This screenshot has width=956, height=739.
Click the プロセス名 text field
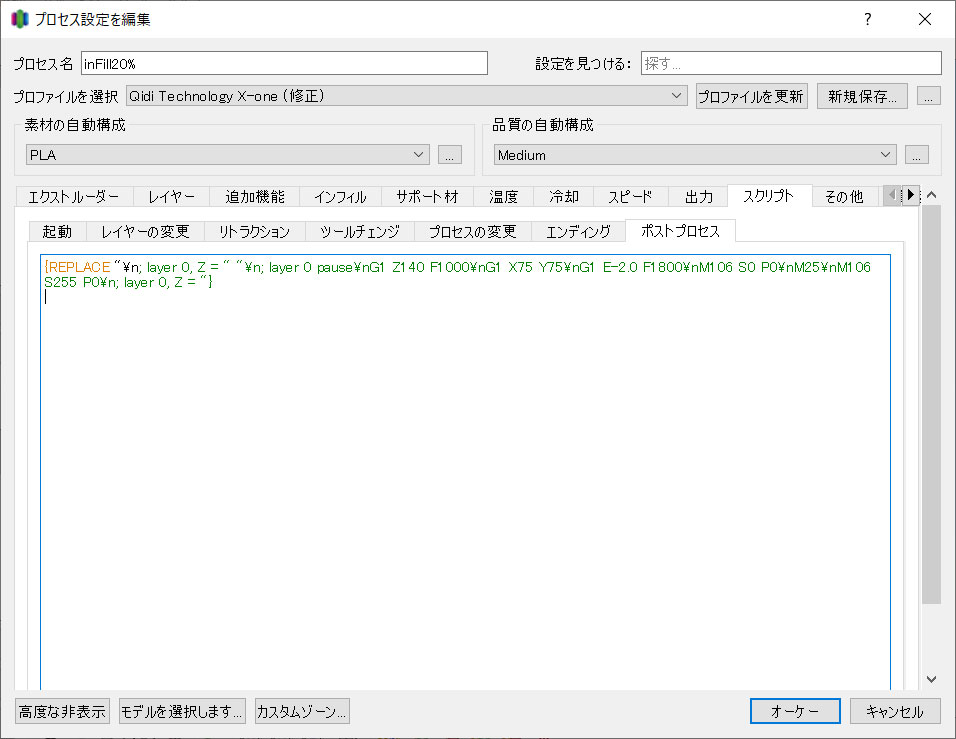284,63
